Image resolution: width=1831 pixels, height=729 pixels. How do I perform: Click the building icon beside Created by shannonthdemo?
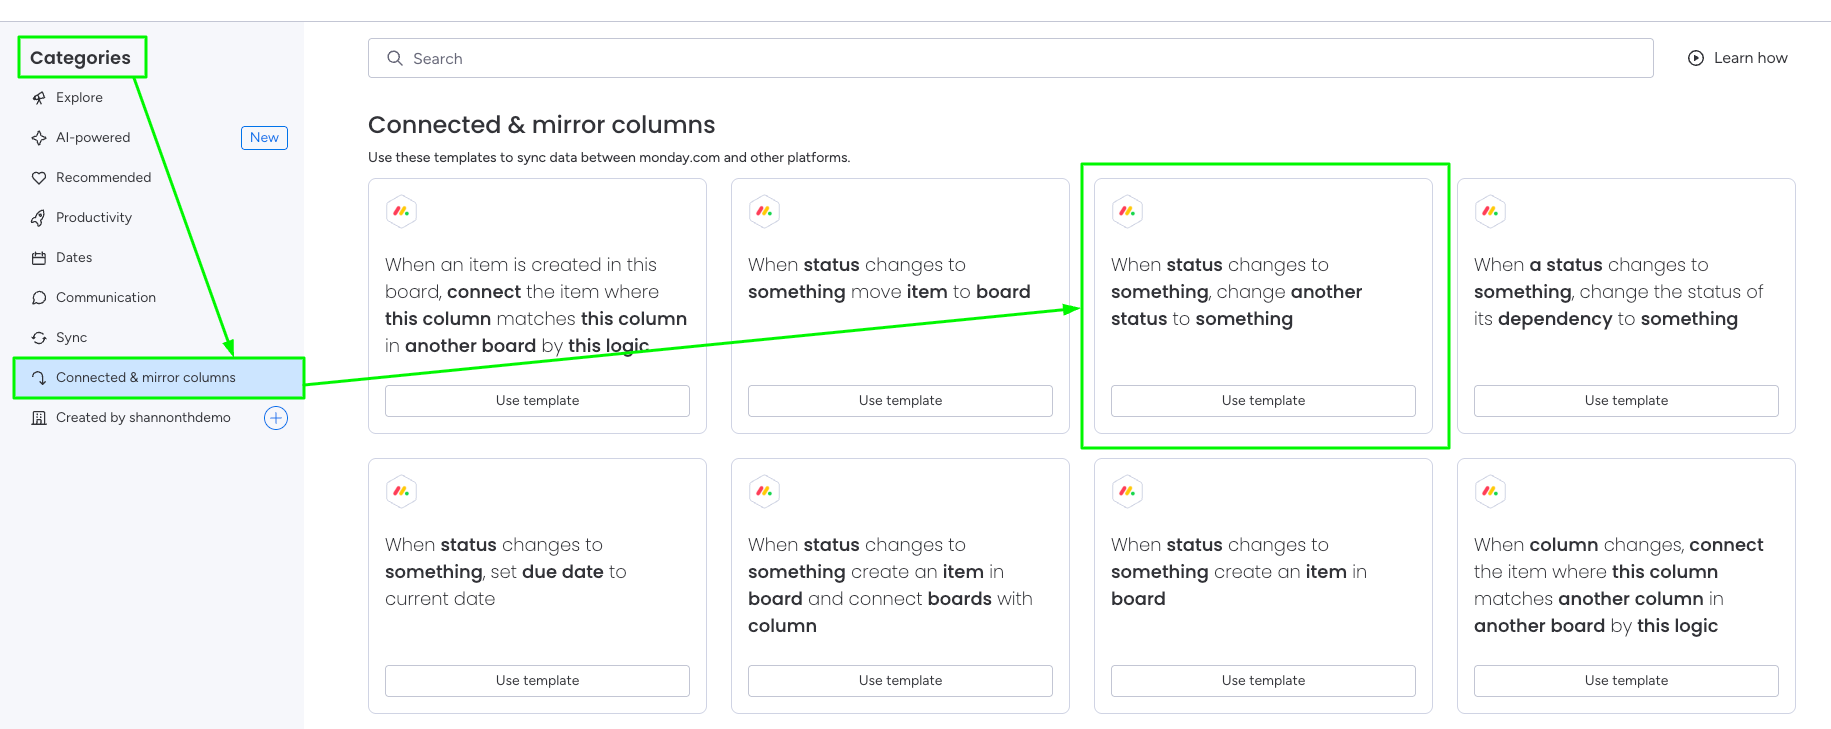click(39, 418)
